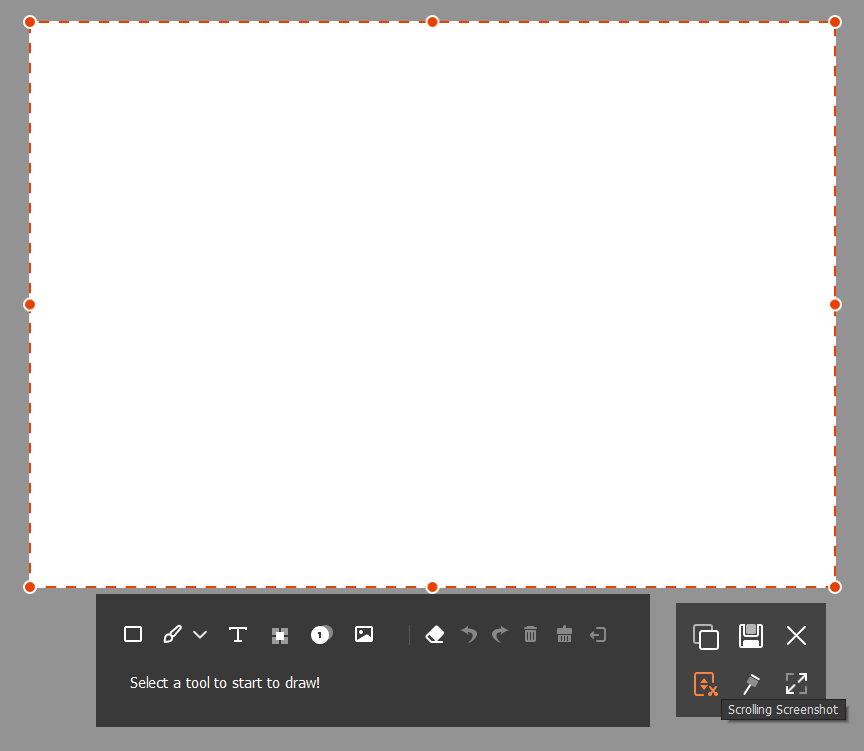Click the left-middle selection edge handle
The width and height of the screenshot is (864, 751).
click(30, 305)
